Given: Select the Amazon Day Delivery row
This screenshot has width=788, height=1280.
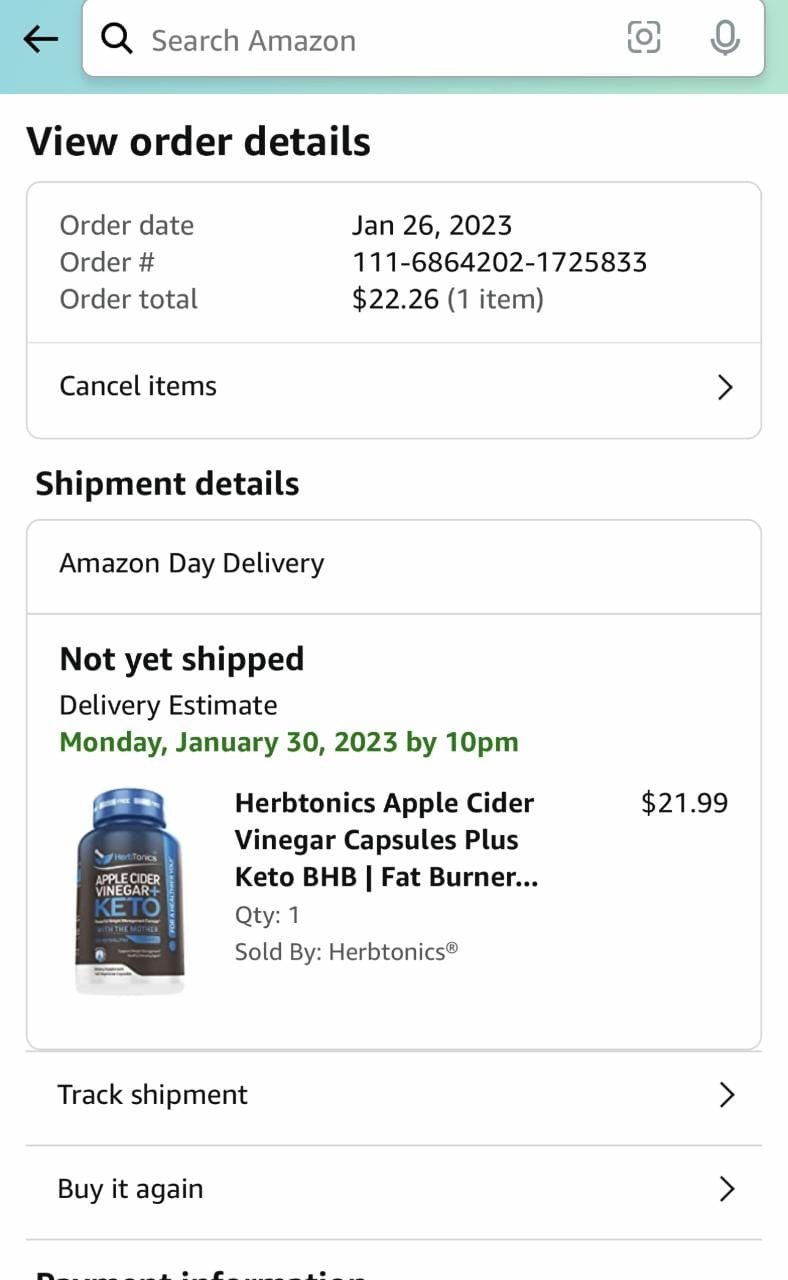Looking at the screenshot, I should coord(192,564).
